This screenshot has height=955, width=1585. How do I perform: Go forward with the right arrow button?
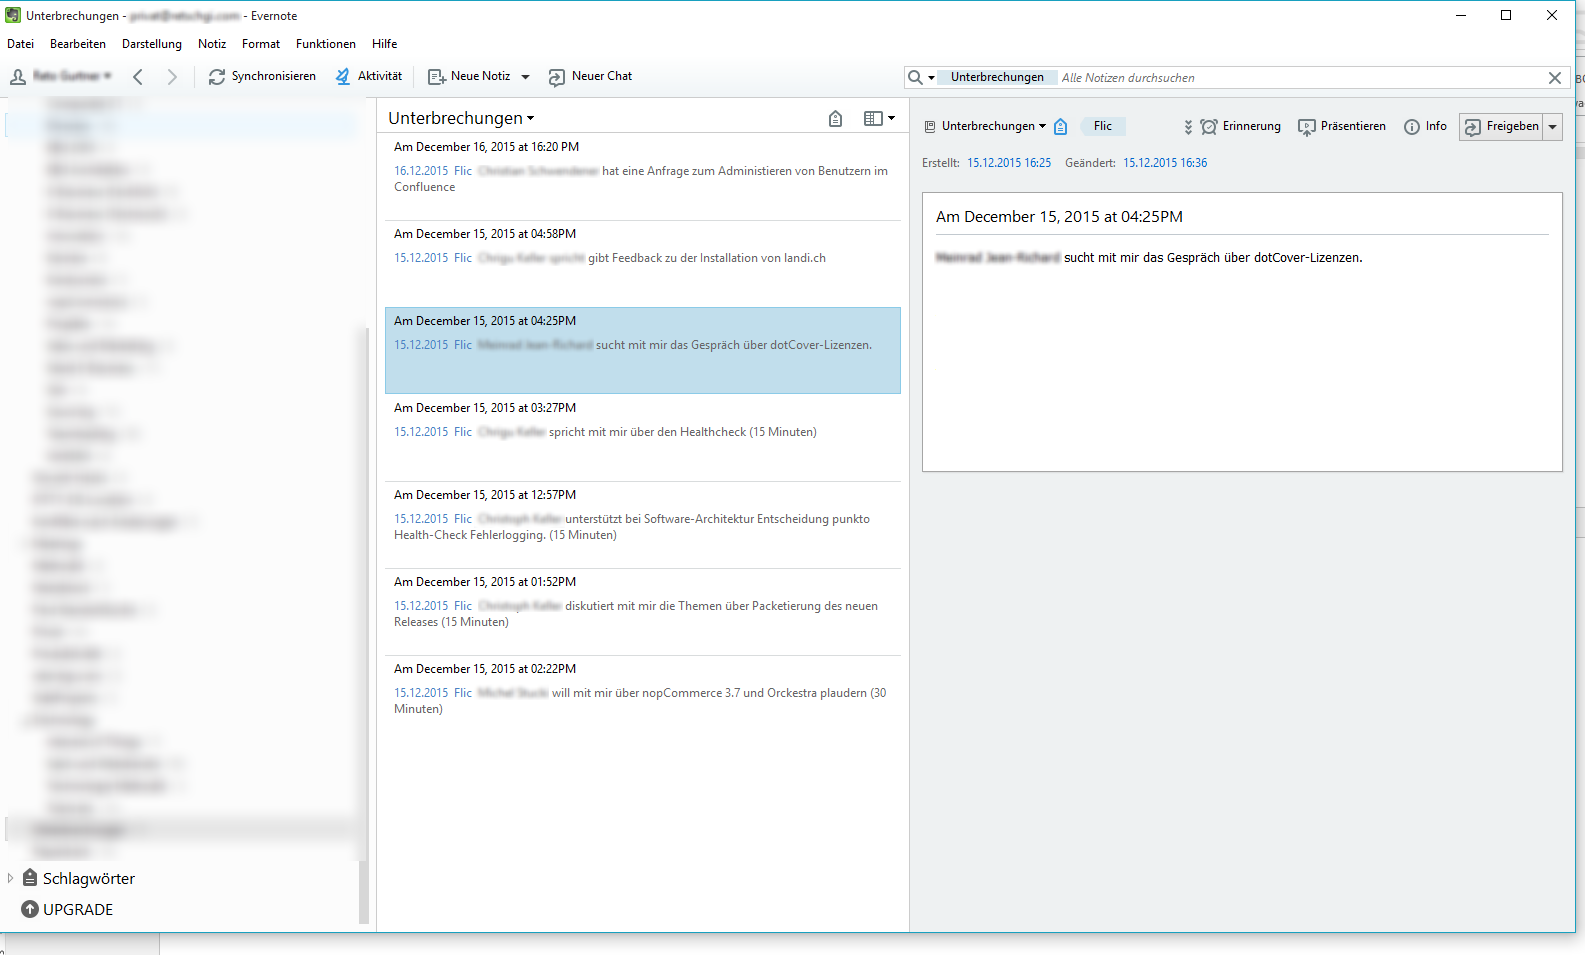click(x=172, y=77)
